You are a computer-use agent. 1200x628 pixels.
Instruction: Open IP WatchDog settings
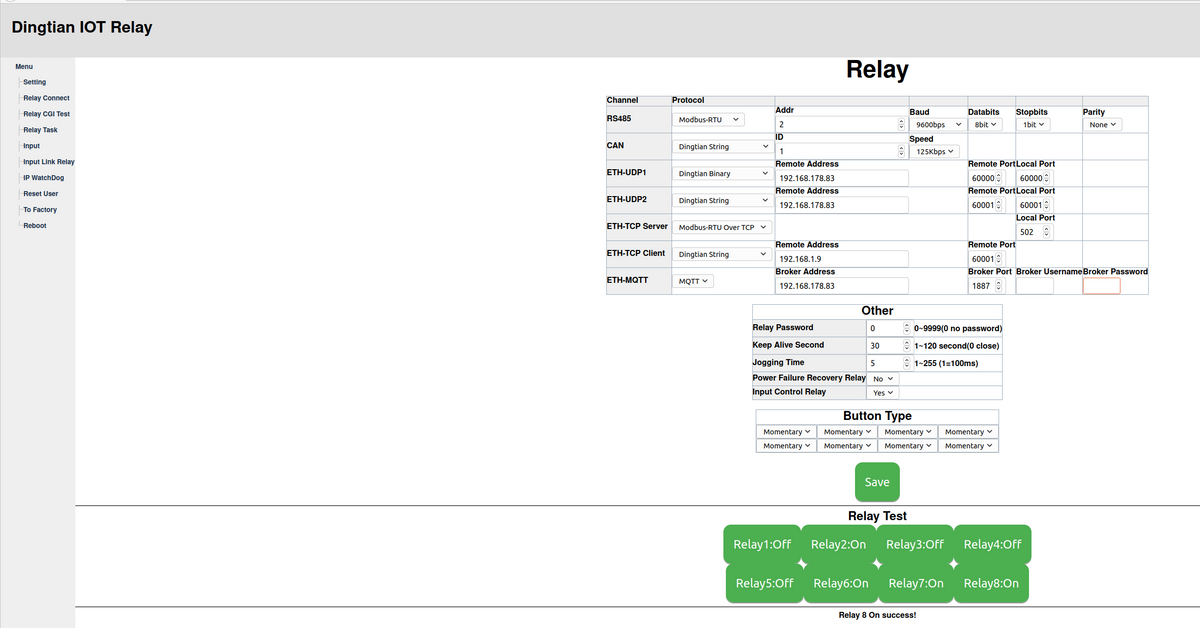tap(42, 178)
